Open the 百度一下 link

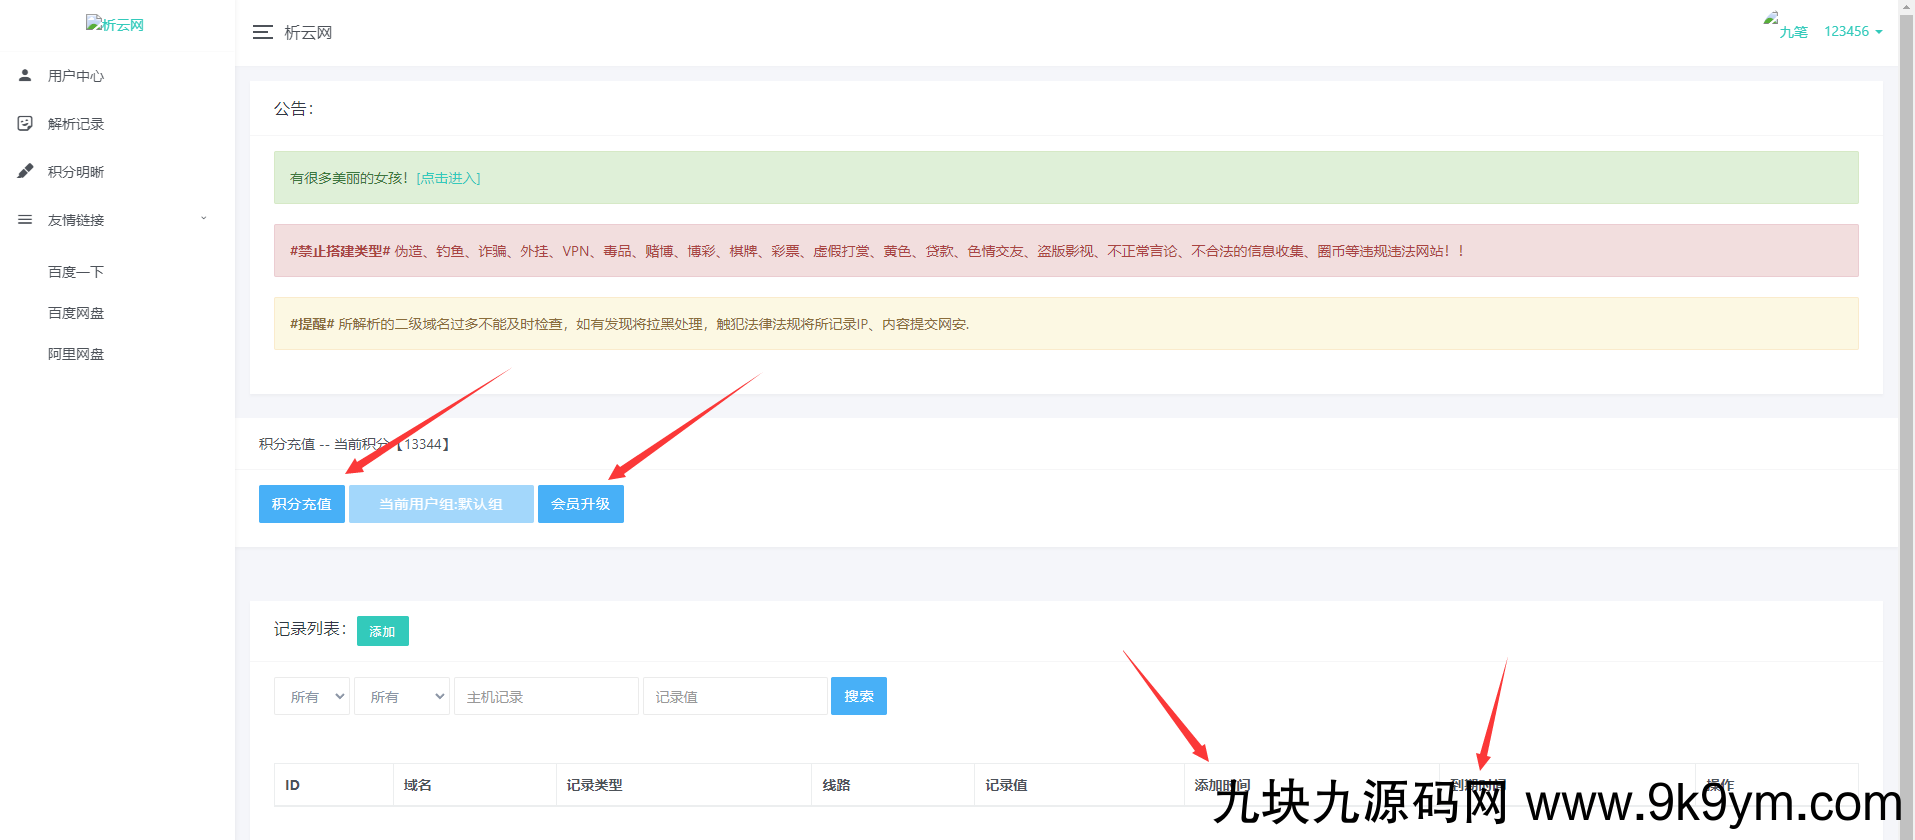(x=76, y=272)
